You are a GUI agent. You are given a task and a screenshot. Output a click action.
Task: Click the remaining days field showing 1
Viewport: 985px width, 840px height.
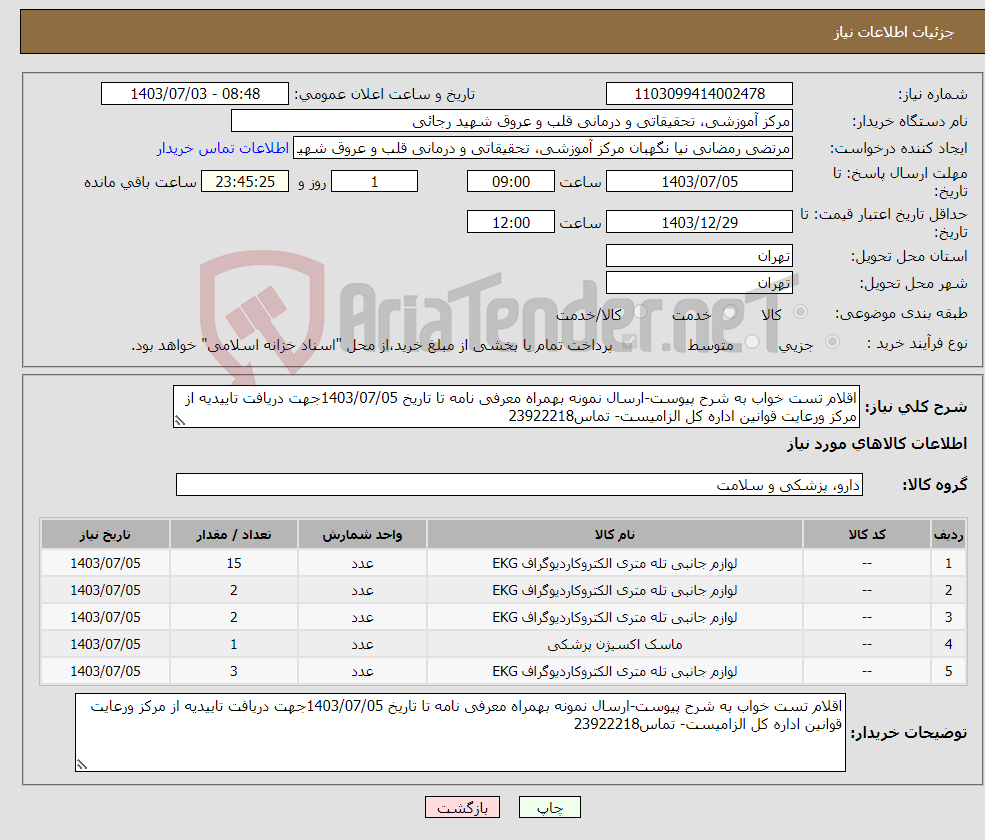click(374, 182)
